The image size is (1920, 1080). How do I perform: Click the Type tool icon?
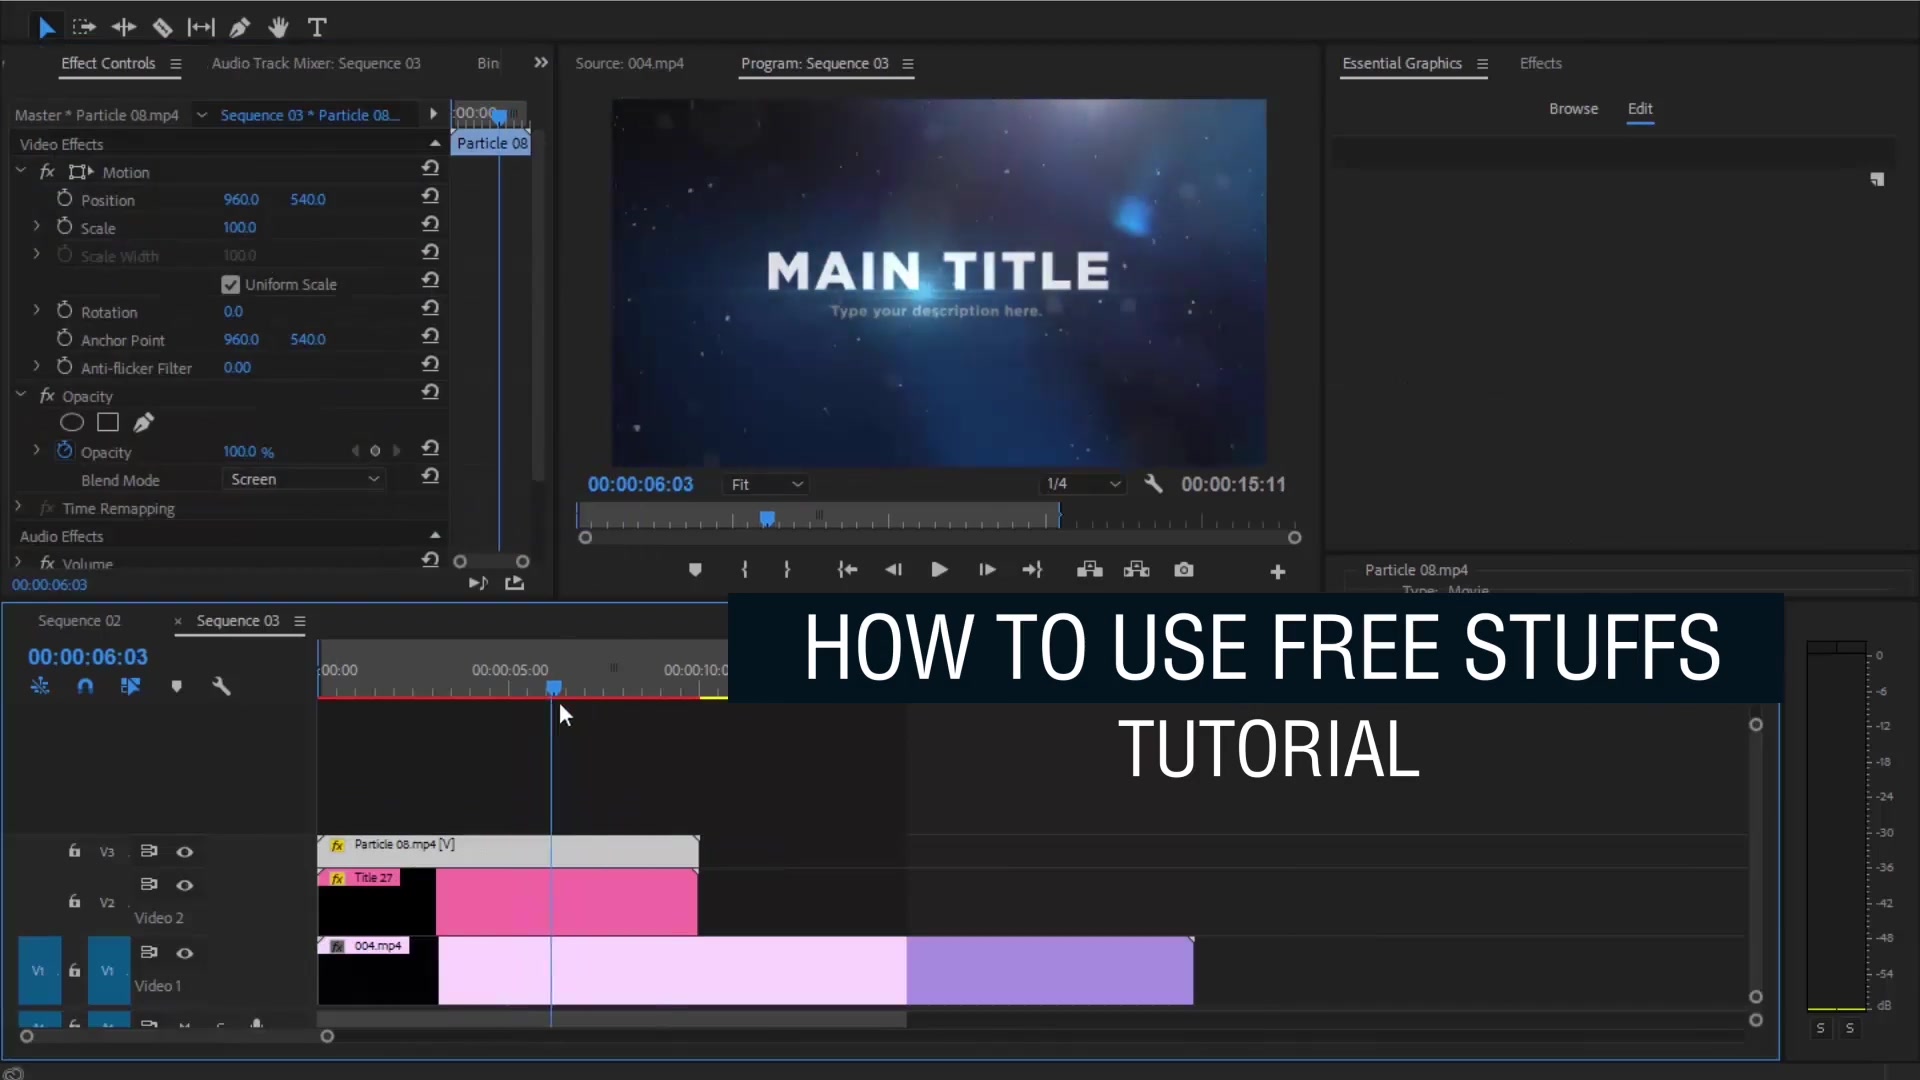pyautogui.click(x=318, y=26)
